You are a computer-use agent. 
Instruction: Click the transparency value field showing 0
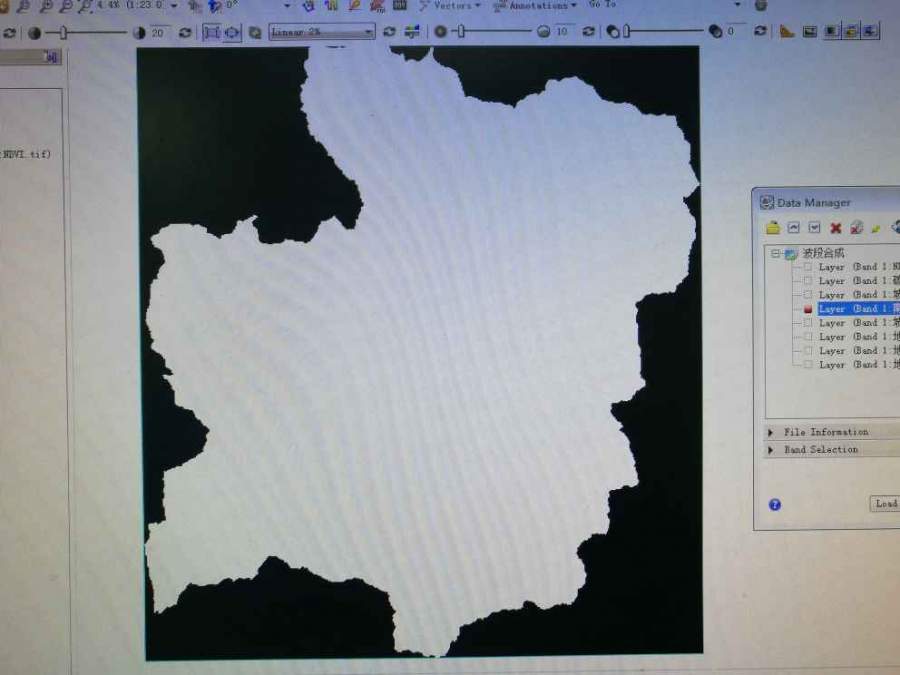pos(736,30)
